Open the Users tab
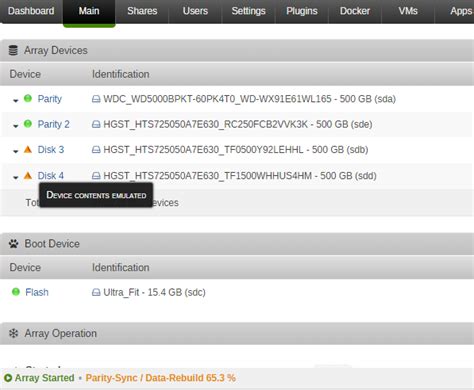Viewport: 474px width, 390px height. pos(195,11)
